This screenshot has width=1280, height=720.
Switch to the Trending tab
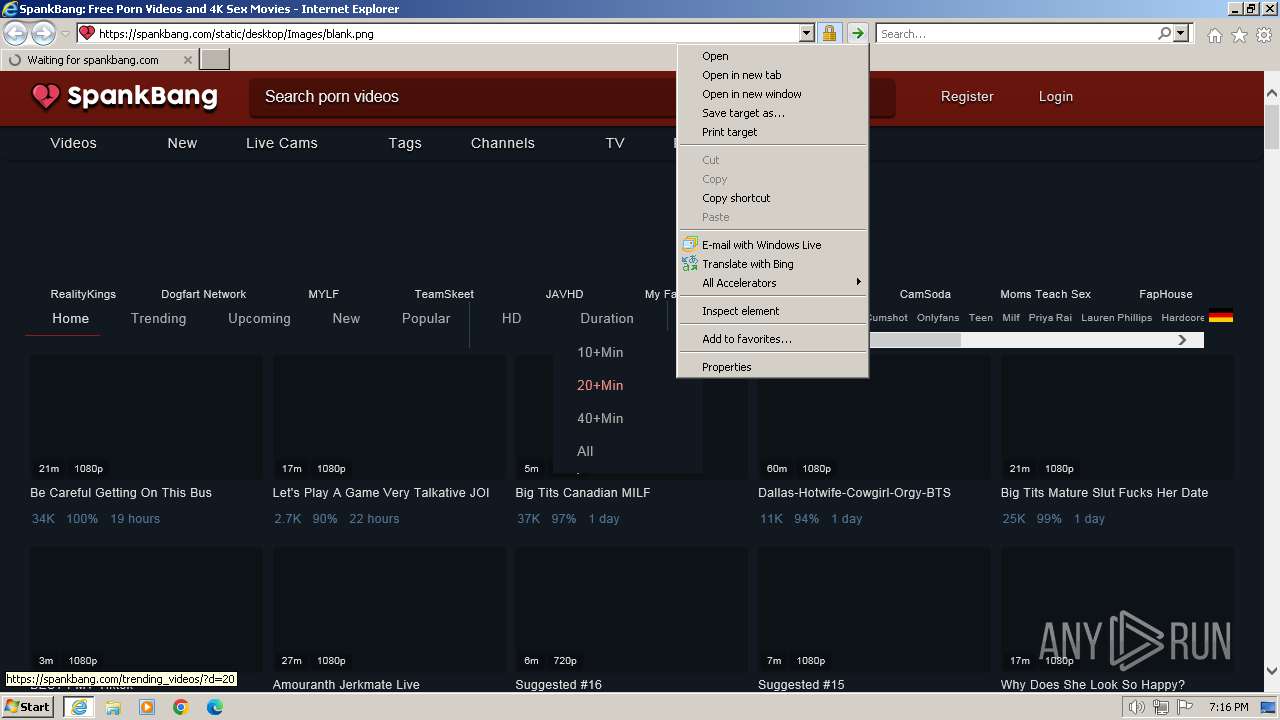[x=159, y=318]
